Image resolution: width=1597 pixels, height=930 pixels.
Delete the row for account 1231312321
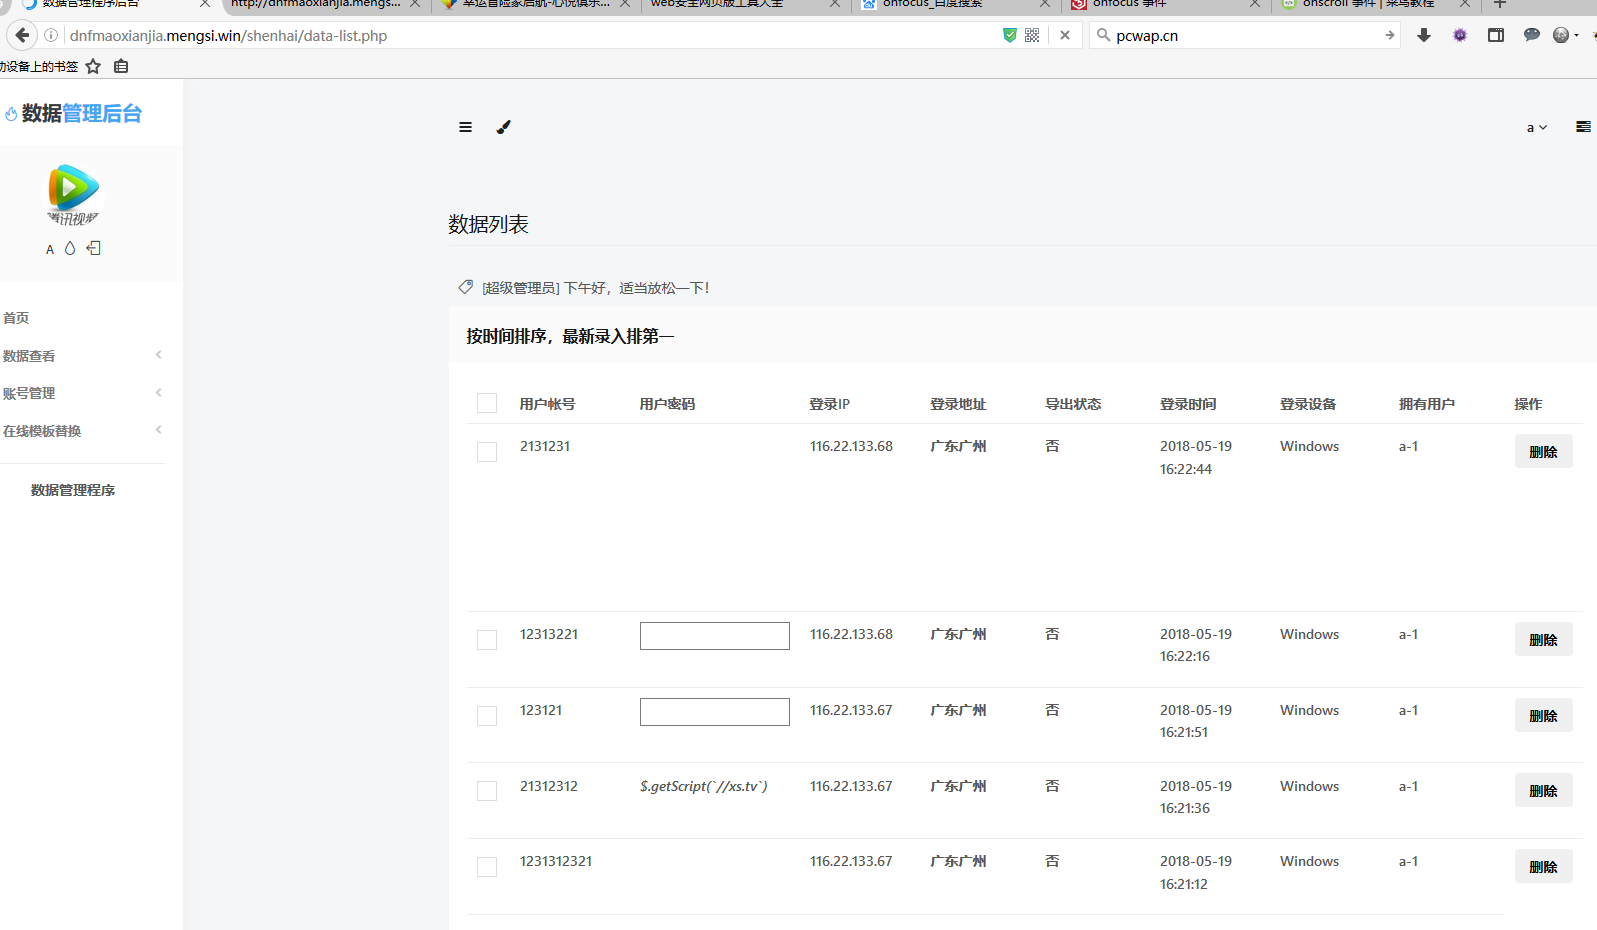[1543, 867]
